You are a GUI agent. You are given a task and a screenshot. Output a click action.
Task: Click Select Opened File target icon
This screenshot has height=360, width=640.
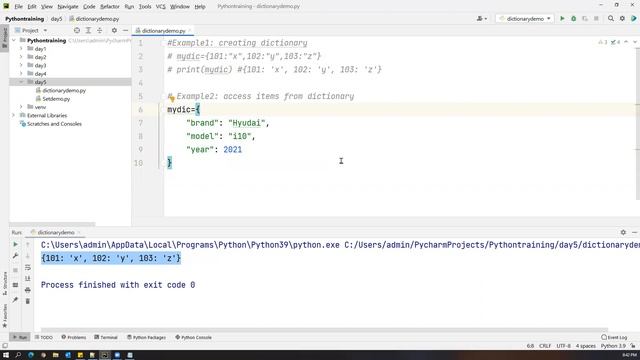77,31
